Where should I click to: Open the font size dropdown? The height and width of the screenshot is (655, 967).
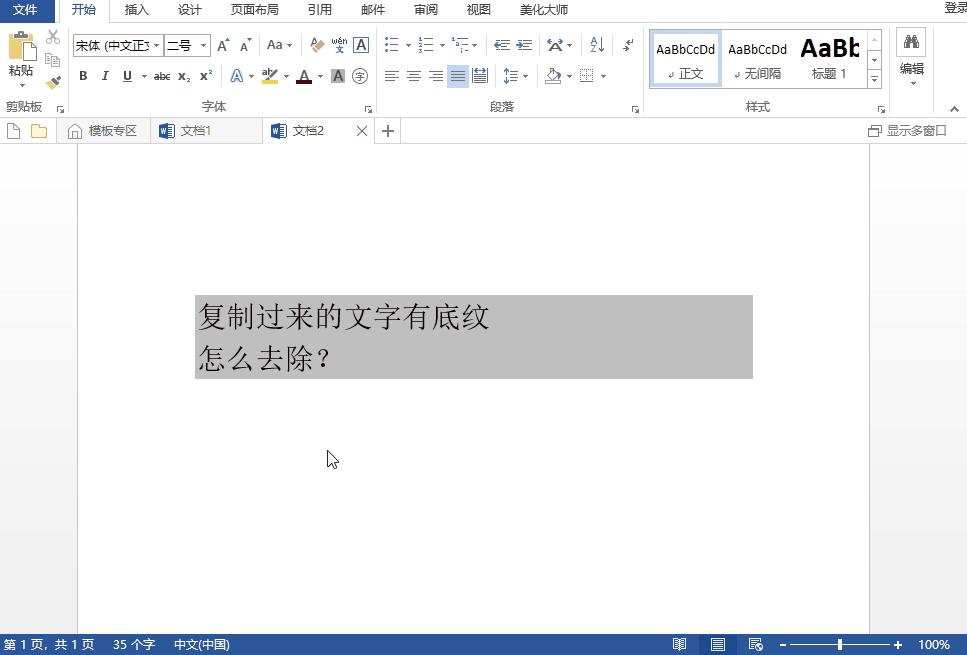pyautogui.click(x=204, y=45)
